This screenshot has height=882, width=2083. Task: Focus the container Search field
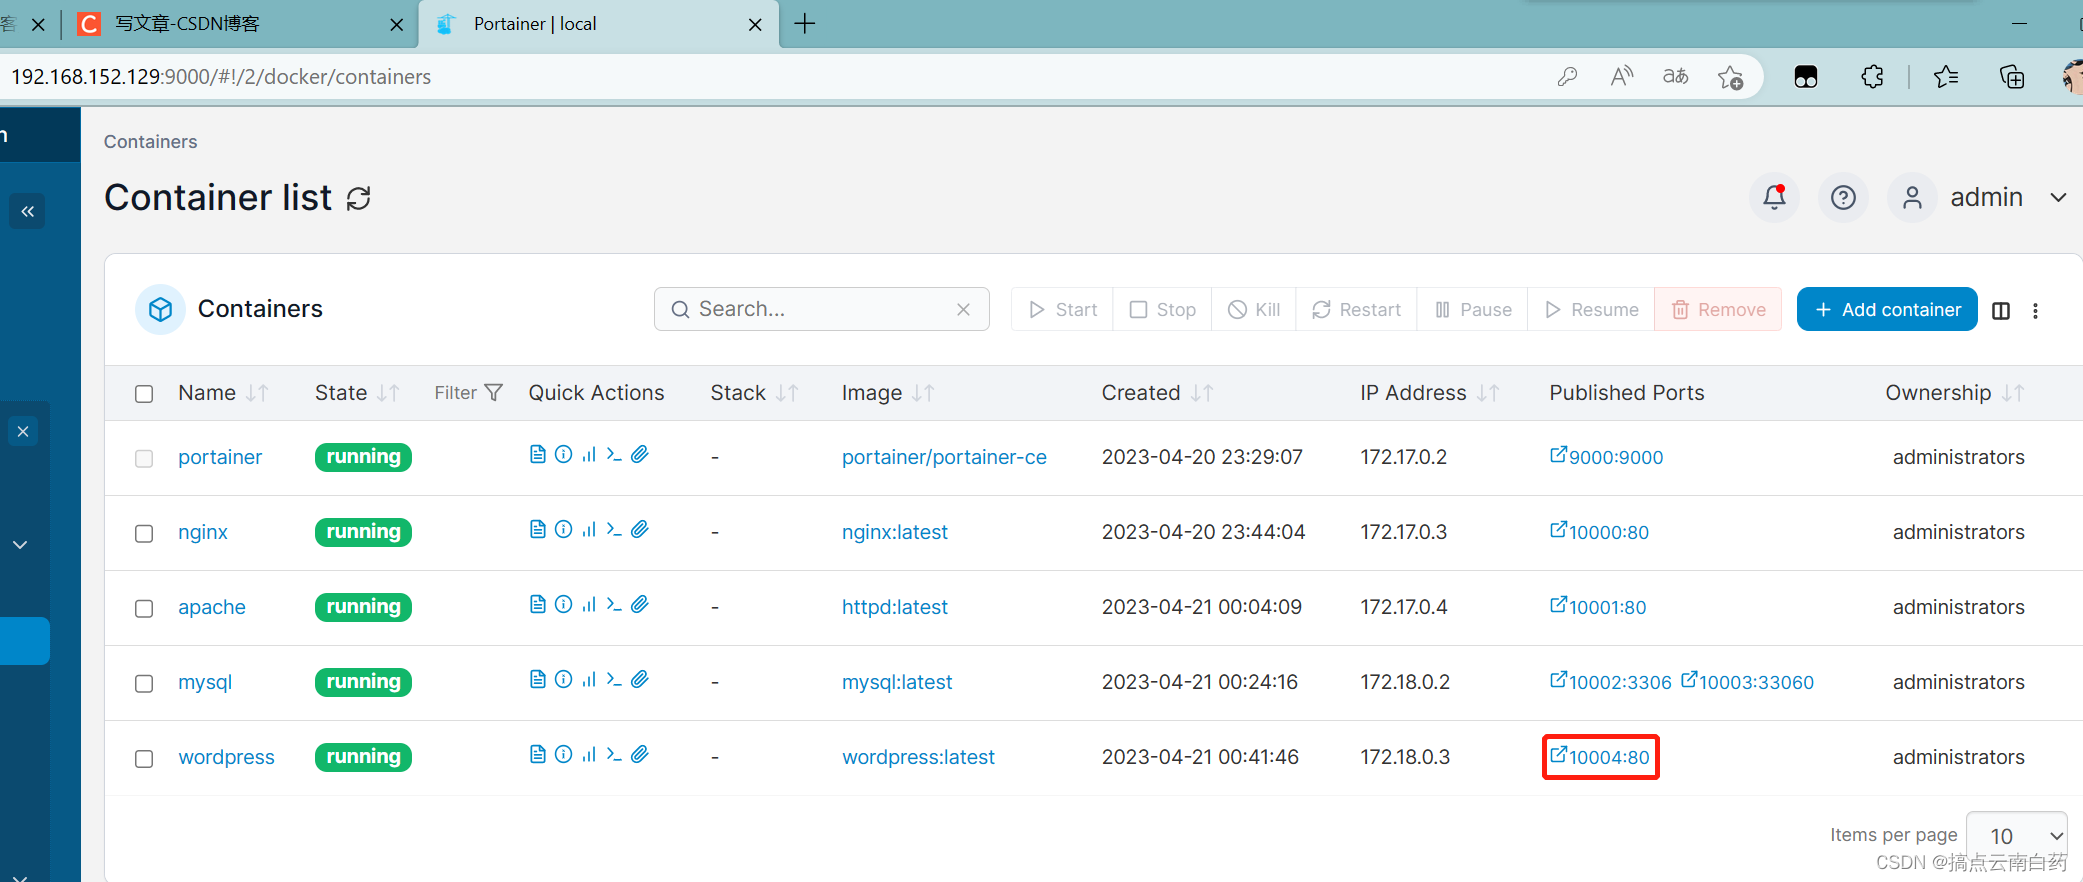(x=822, y=309)
